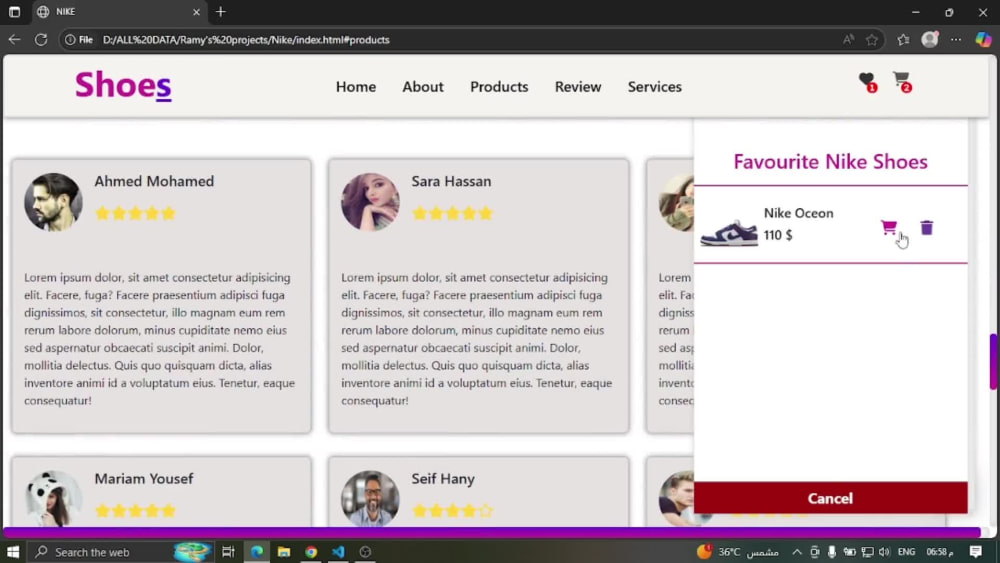Add page to favorites with star icon
This screenshot has height=563, width=1000.
click(872, 40)
